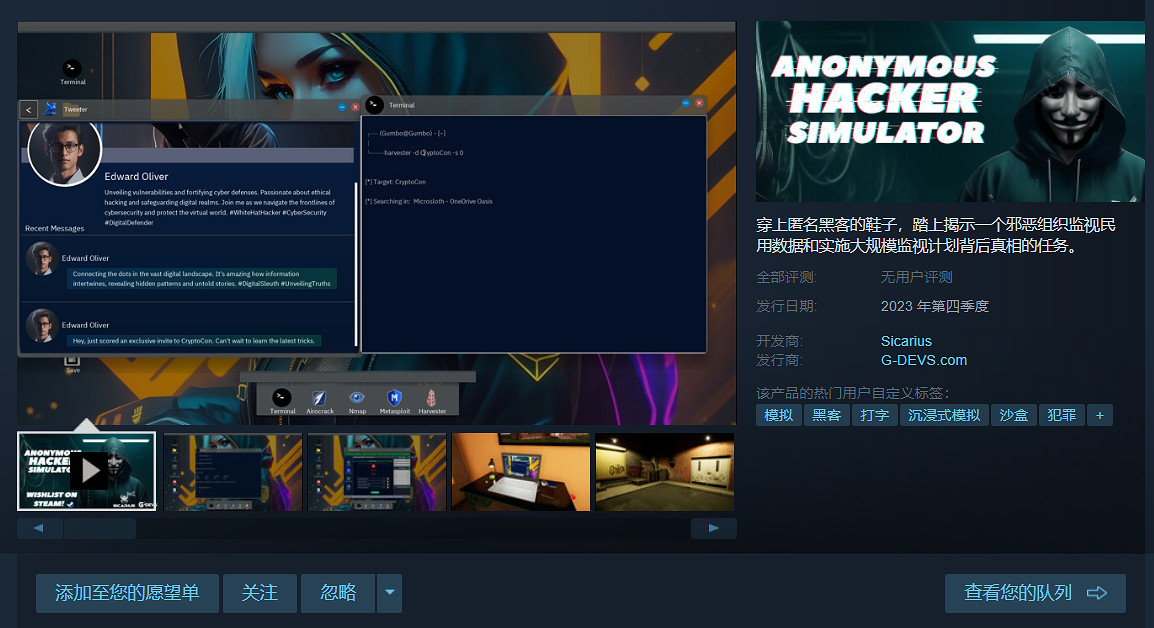The height and width of the screenshot is (628, 1154).
Task: Click the Tweeter app icon in the titlebar
Action: [x=48, y=108]
